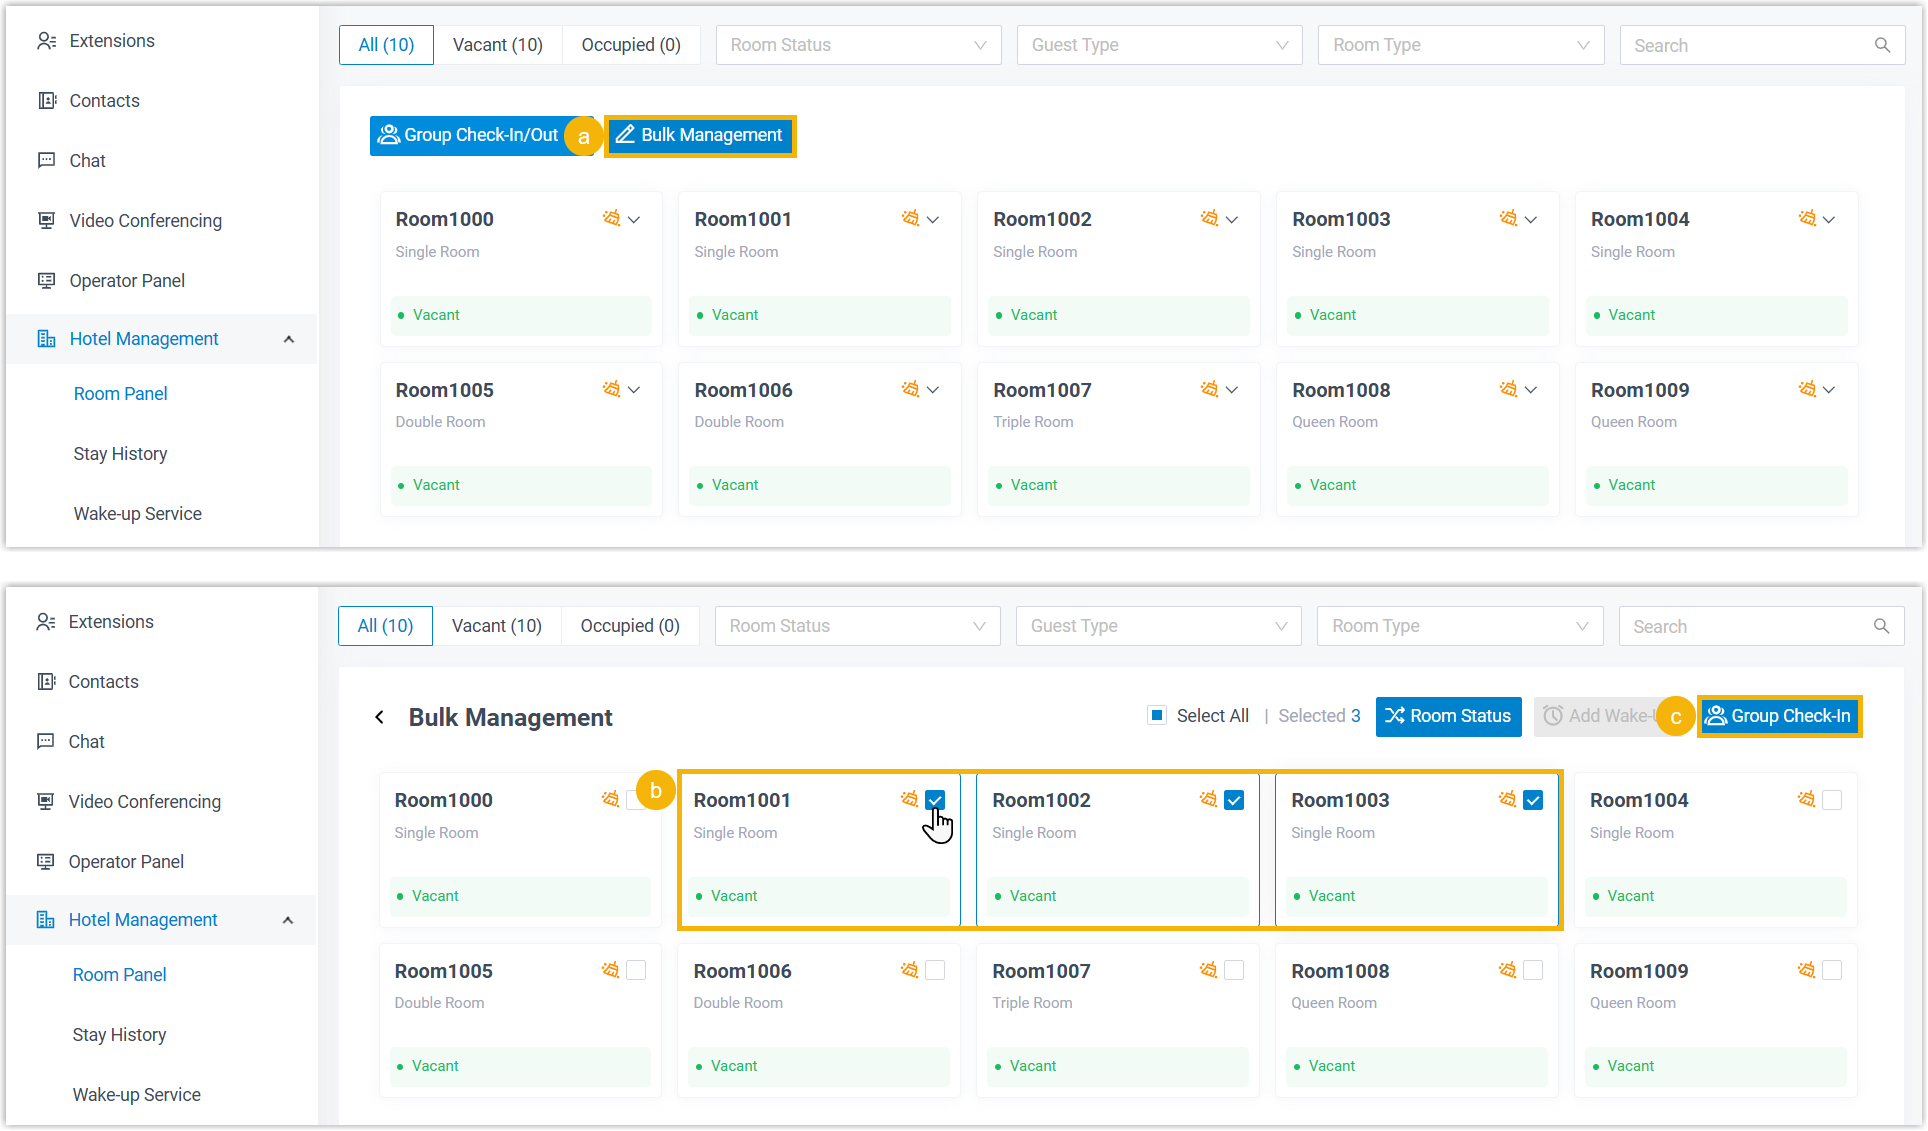Toggle the Select All checkbox

point(1157,715)
